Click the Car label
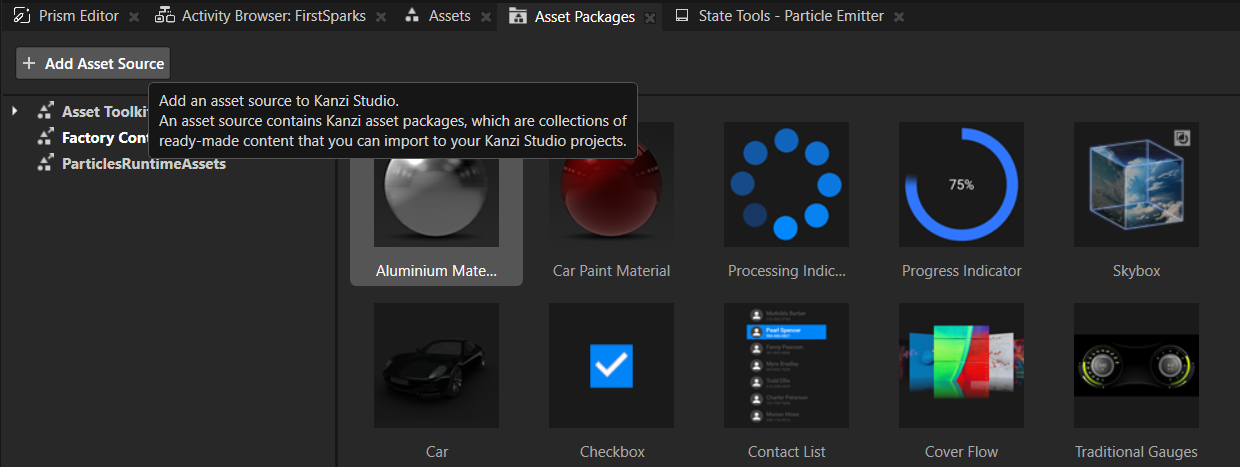Screen dimensions: 1240x467 click(437, 451)
